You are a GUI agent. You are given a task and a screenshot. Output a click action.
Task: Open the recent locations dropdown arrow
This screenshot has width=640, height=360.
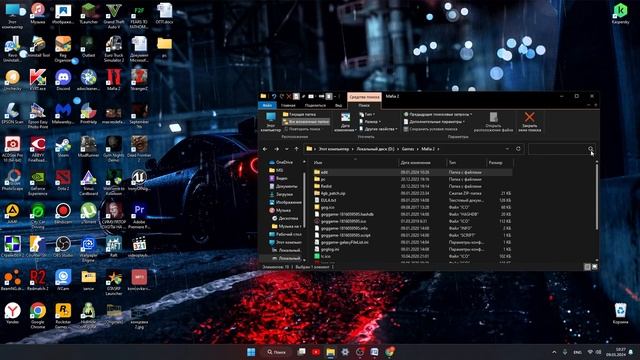(287, 149)
